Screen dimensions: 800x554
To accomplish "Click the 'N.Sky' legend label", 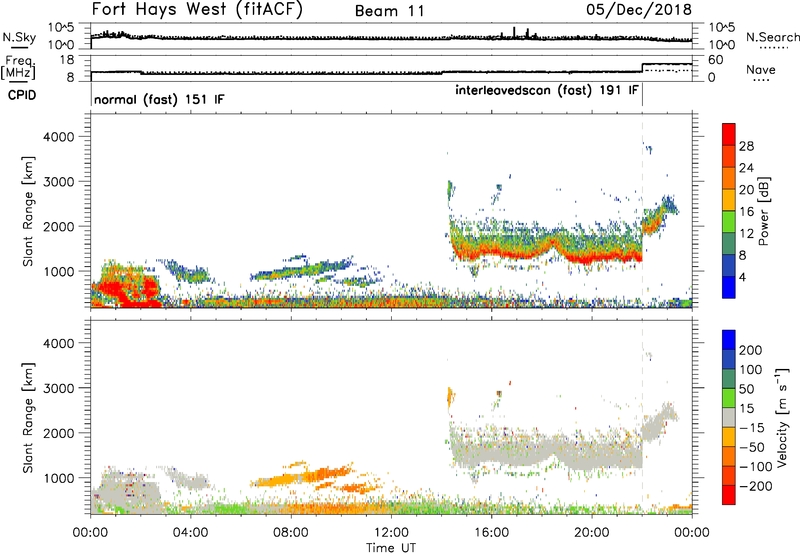I will point(19,37).
